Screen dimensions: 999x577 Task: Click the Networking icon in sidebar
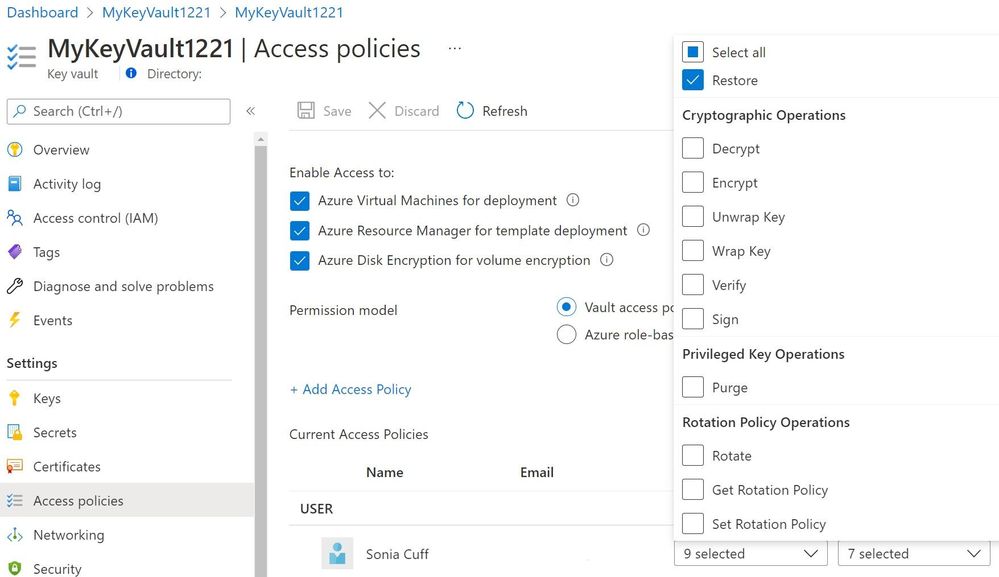(x=15, y=535)
